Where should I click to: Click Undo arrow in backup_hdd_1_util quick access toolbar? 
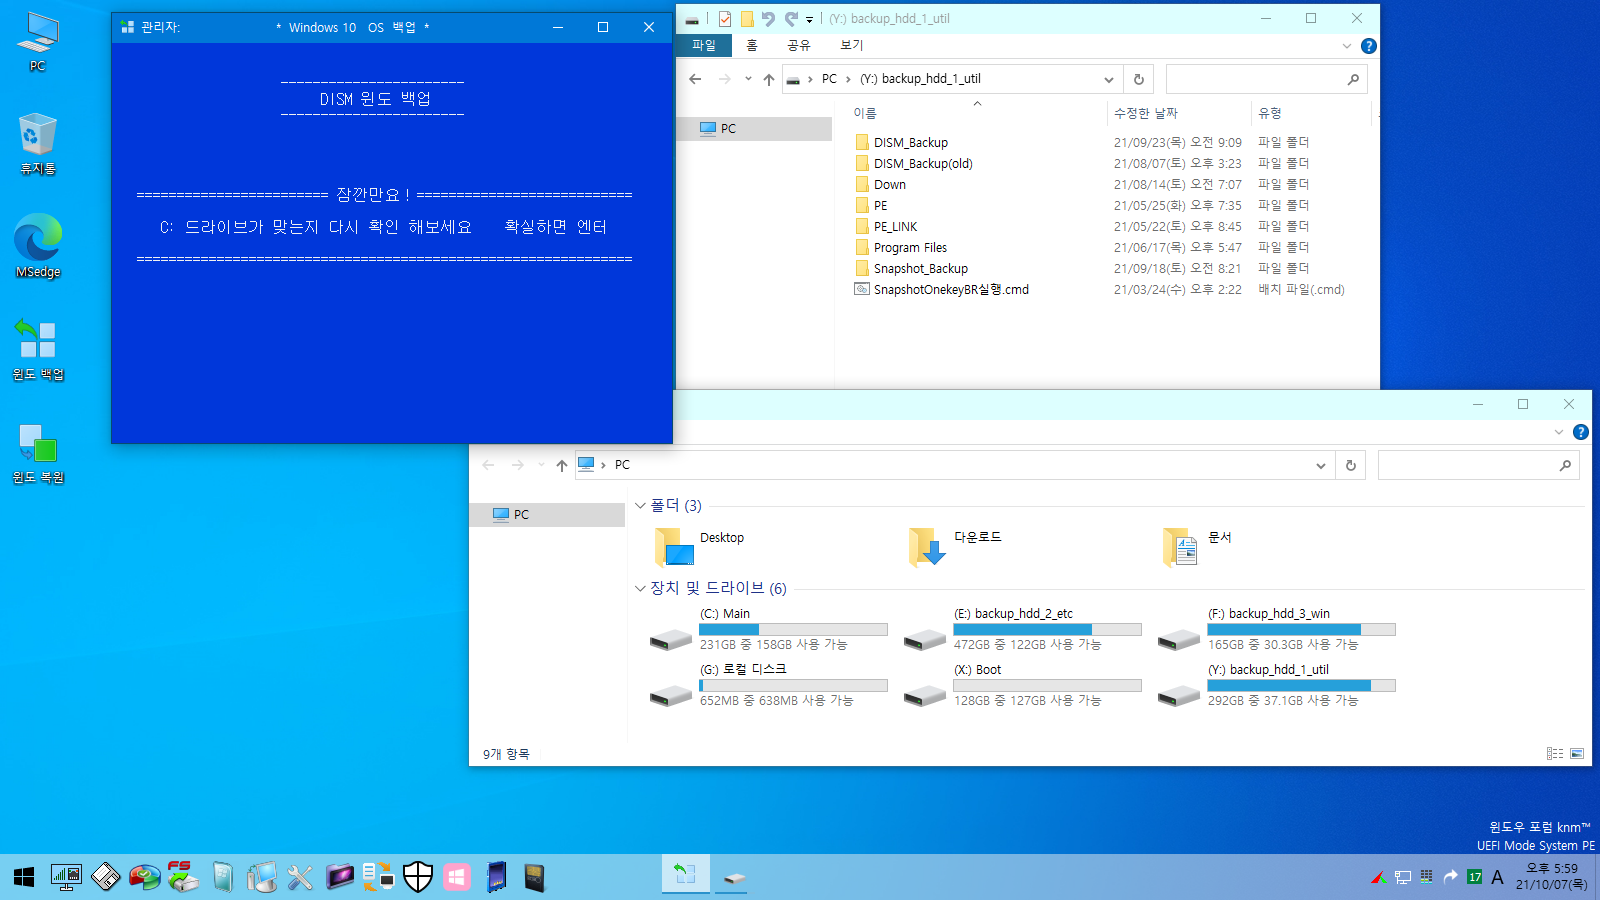pyautogui.click(x=768, y=18)
